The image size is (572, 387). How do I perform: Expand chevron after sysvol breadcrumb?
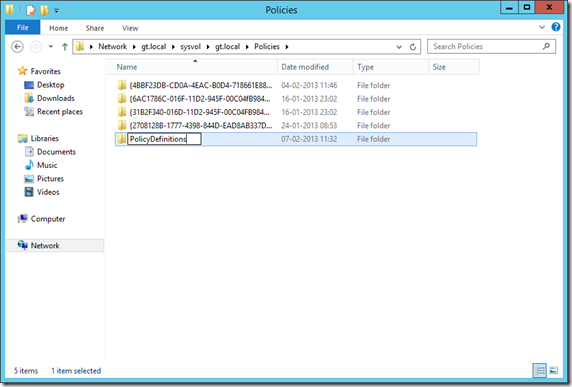(x=208, y=47)
